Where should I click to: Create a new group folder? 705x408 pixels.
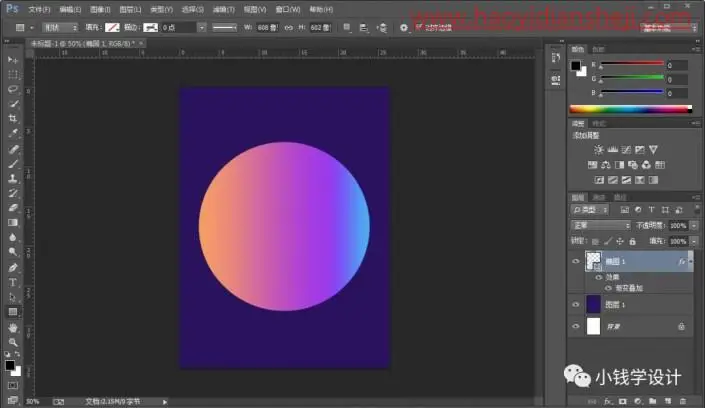click(652, 401)
